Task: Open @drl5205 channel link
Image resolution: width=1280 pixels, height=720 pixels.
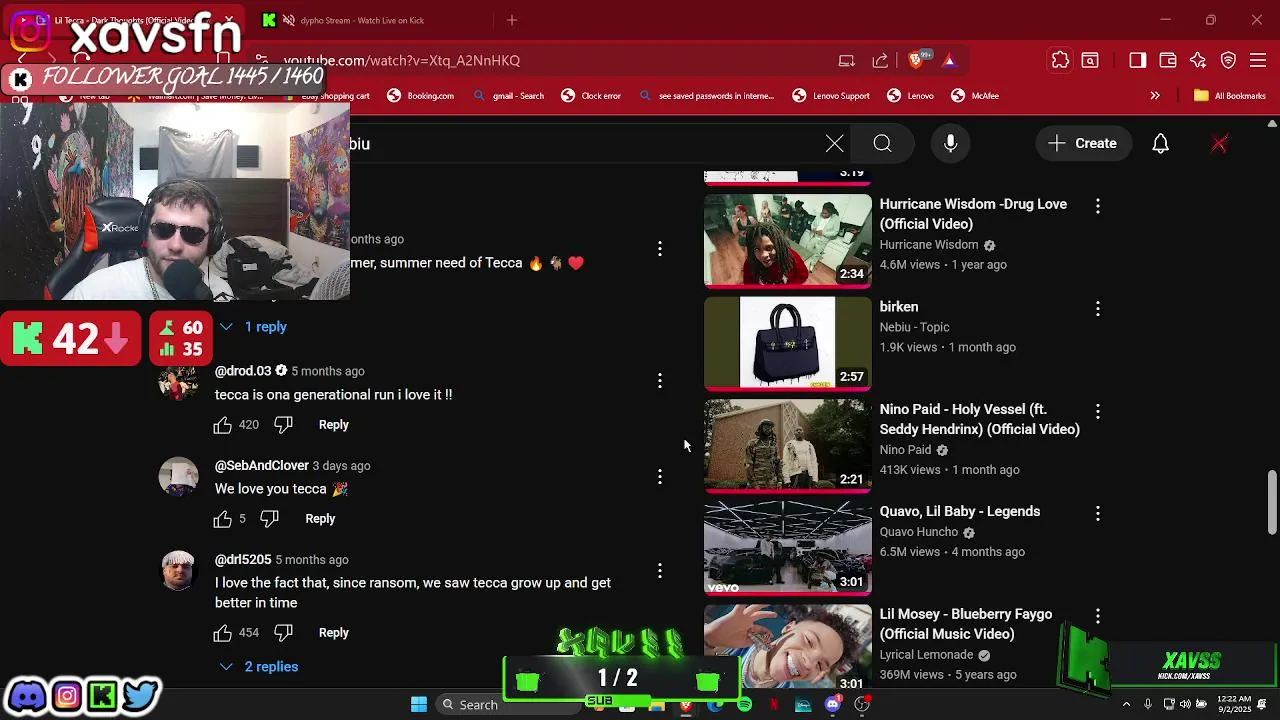Action: 243,560
